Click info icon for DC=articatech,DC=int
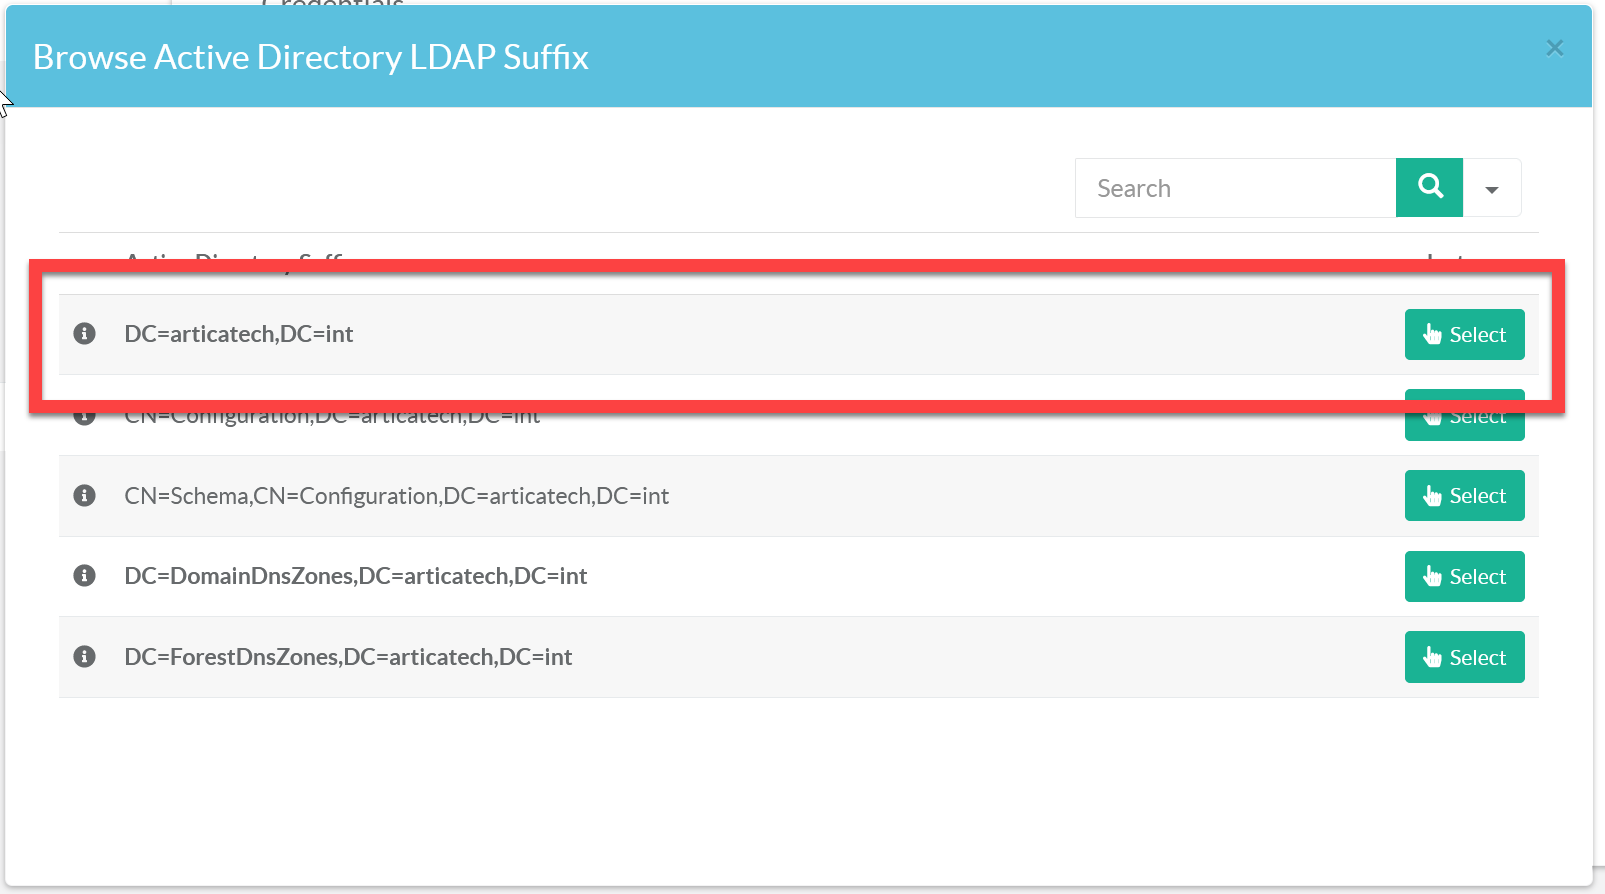Image resolution: width=1605 pixels, height=894 pixels. 85,334
